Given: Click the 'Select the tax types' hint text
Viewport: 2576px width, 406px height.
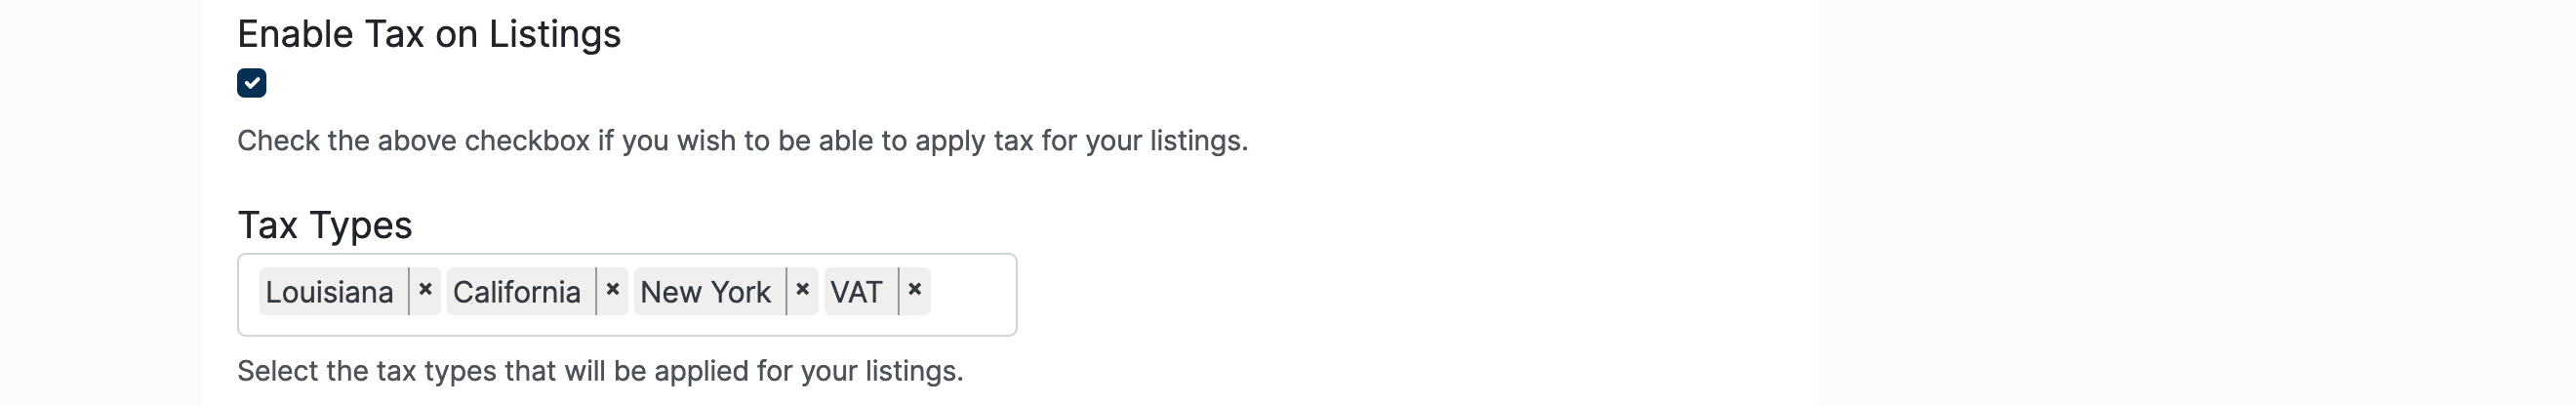Looking at the screenshot, I should point(600,371).
